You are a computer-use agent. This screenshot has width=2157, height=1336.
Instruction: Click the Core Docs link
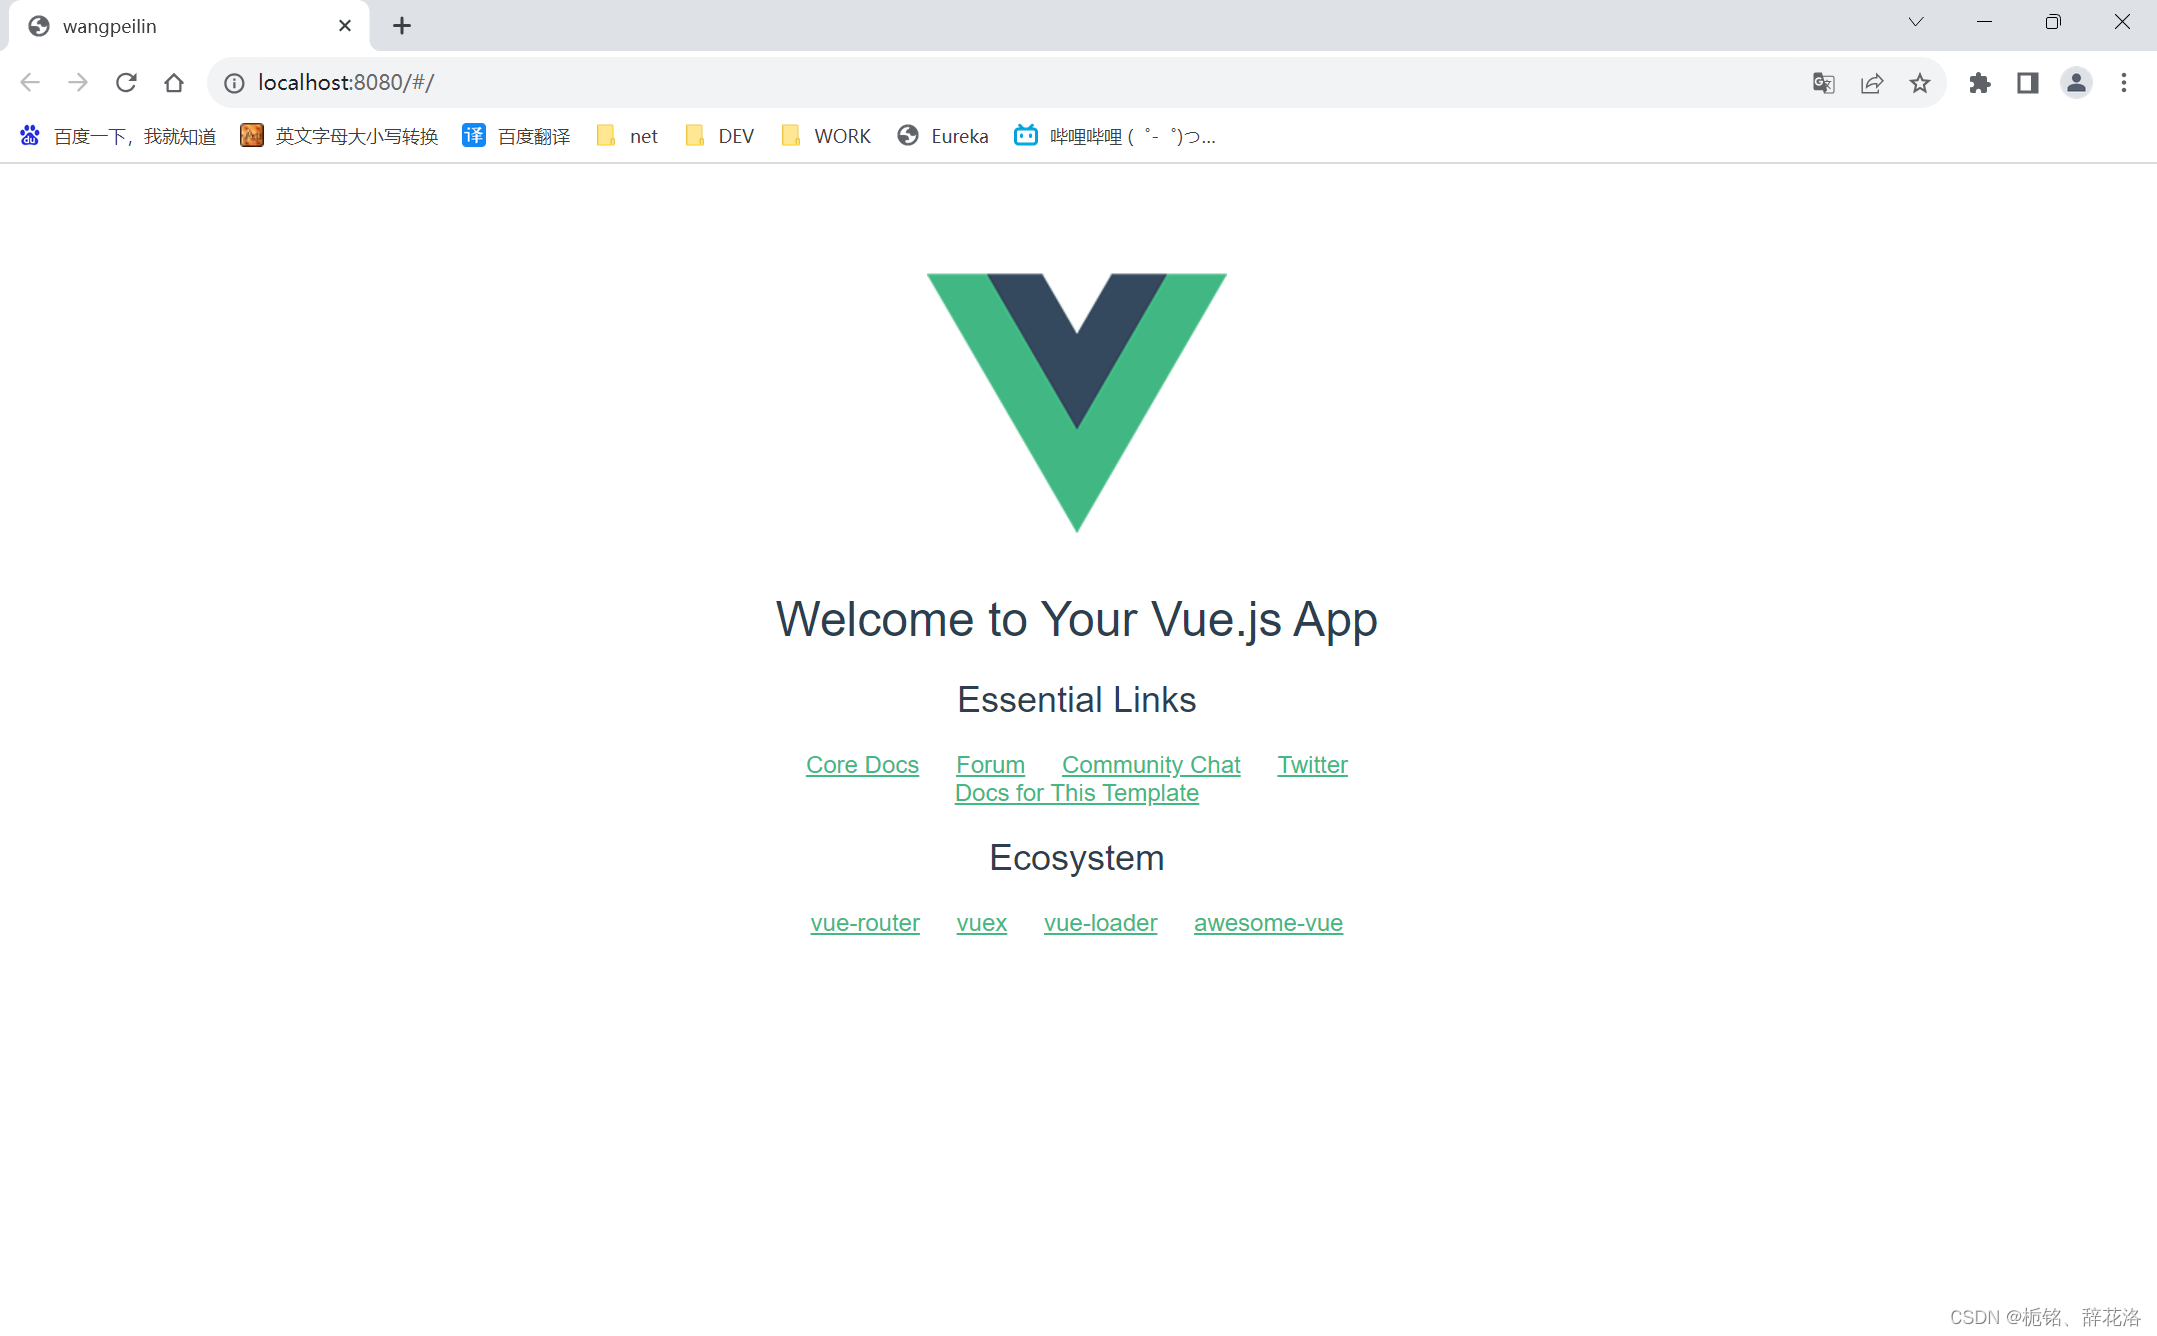tap(862, 765)
